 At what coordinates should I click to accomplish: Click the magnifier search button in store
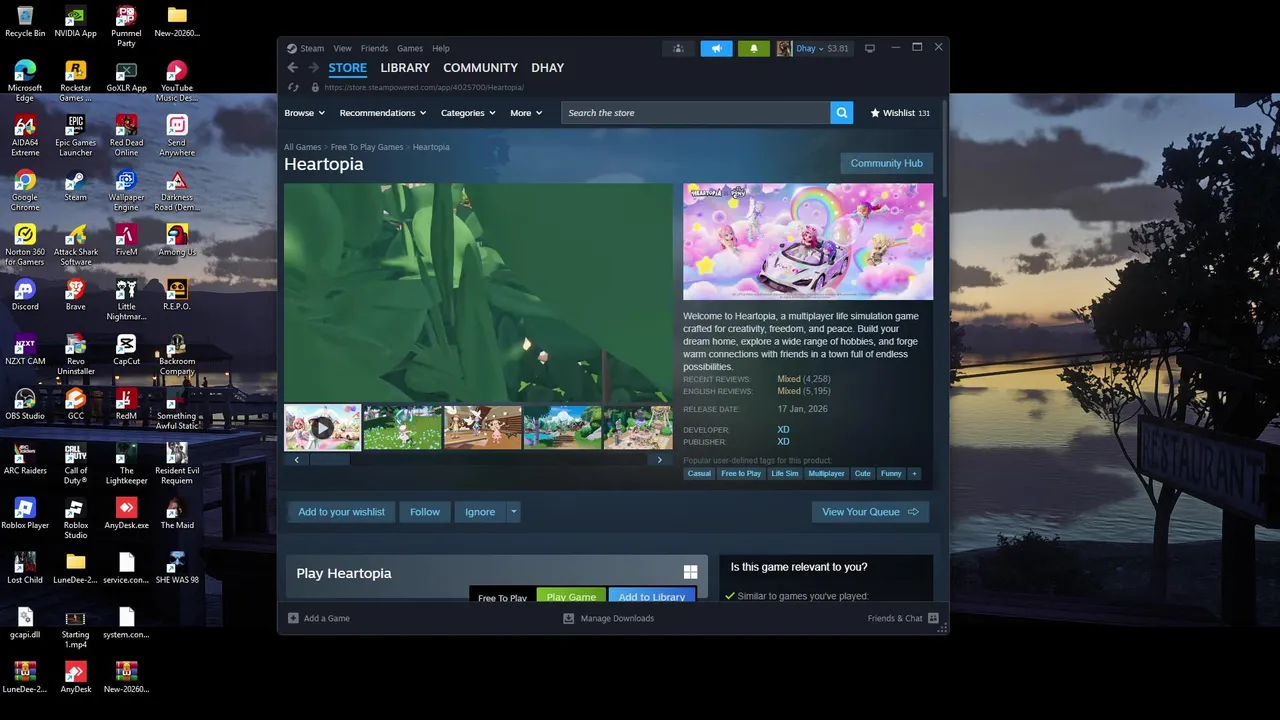pos(842,113)
